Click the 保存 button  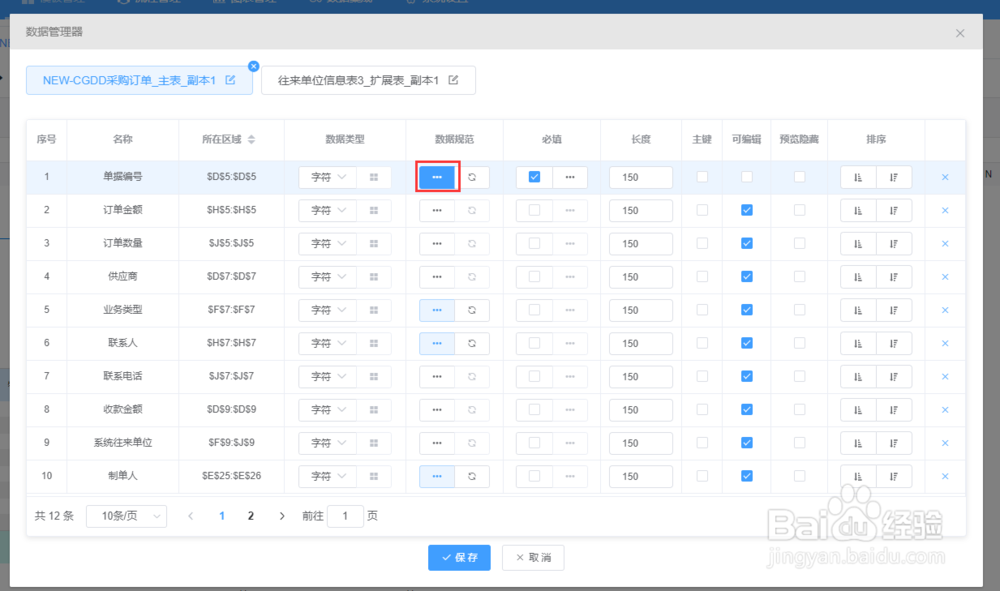[x=459, y=558]
